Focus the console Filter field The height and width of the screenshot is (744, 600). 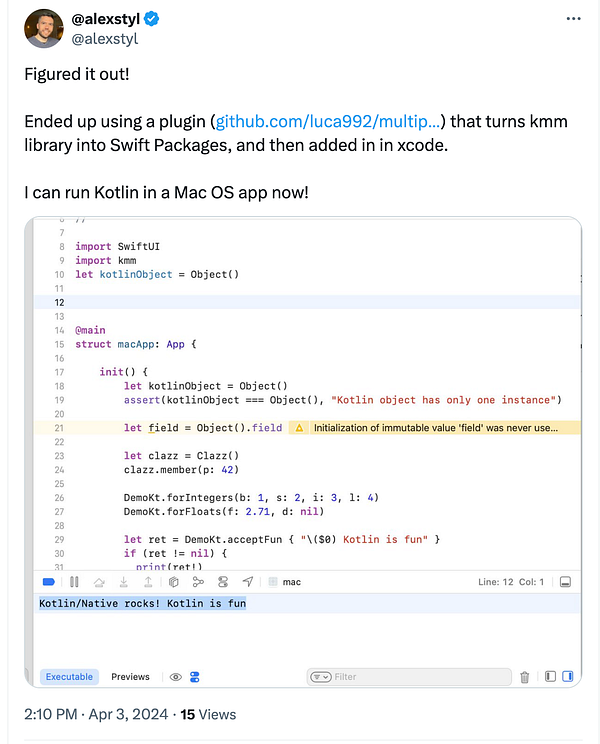(x=409, y=677)
